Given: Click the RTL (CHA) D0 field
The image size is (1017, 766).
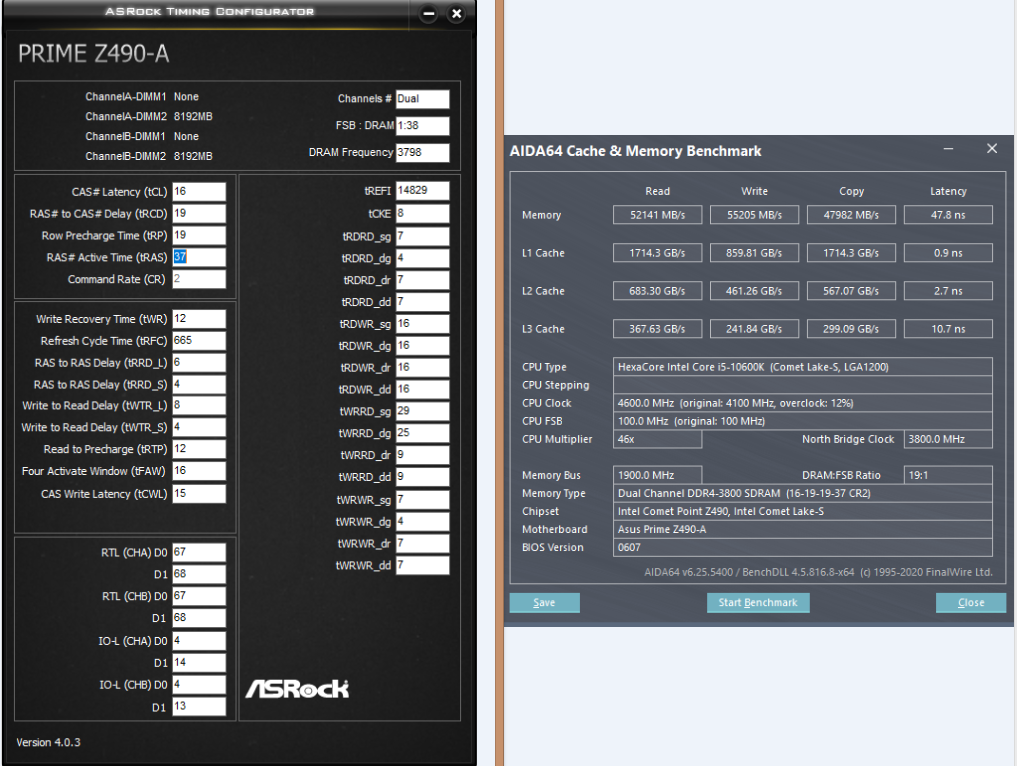Looking at the screenshot, I should 198,552.
